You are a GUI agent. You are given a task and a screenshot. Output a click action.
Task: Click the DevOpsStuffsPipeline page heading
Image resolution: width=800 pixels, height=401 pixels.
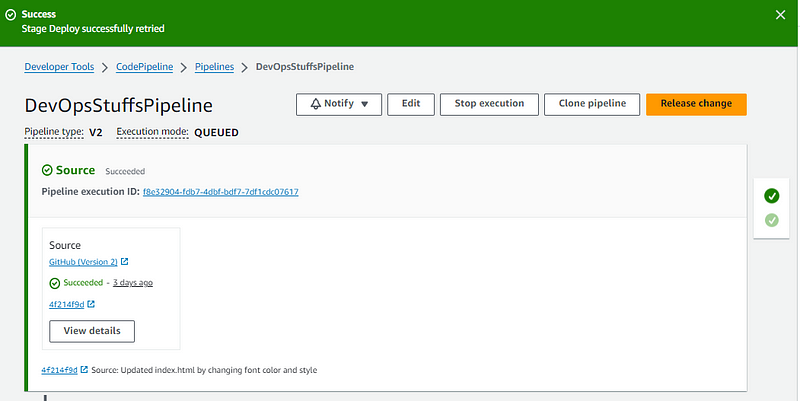[x=118, y=106]
